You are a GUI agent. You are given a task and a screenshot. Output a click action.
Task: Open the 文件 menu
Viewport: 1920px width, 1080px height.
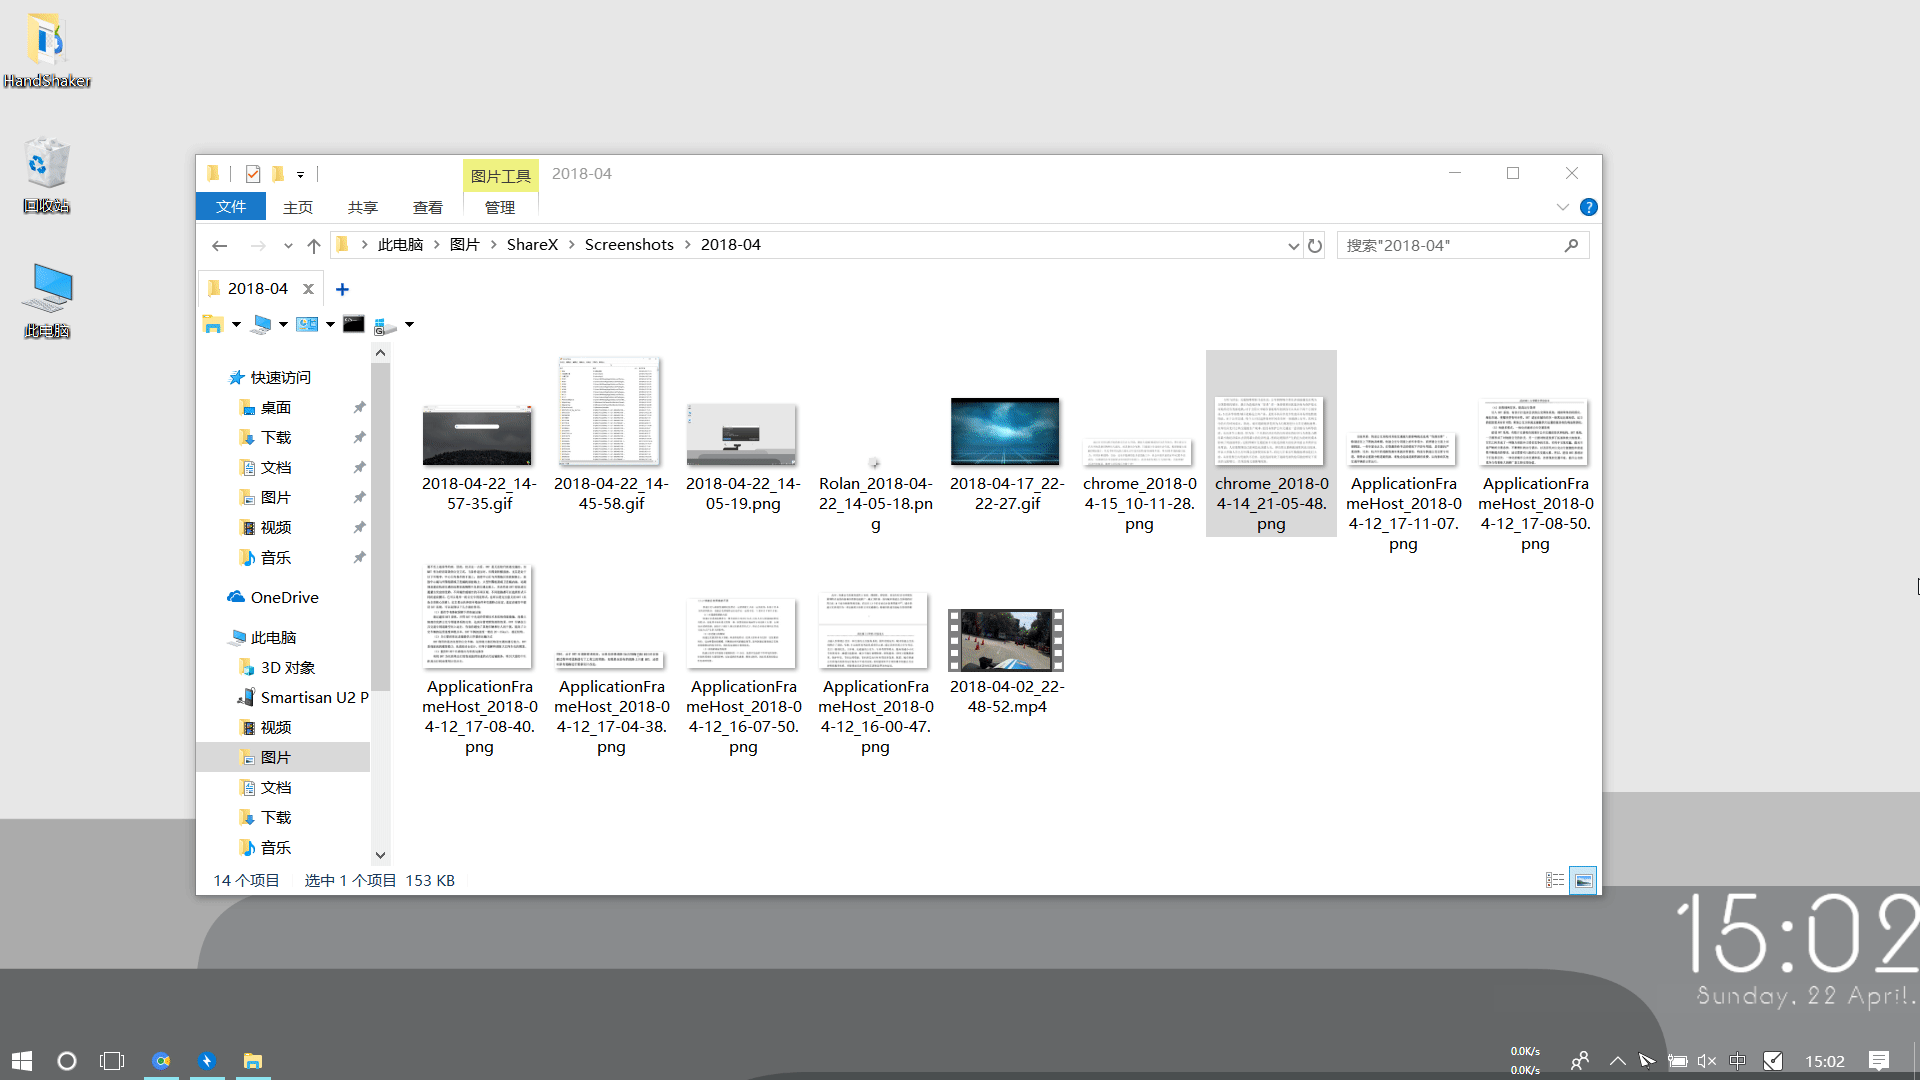[x=230, y=207]
